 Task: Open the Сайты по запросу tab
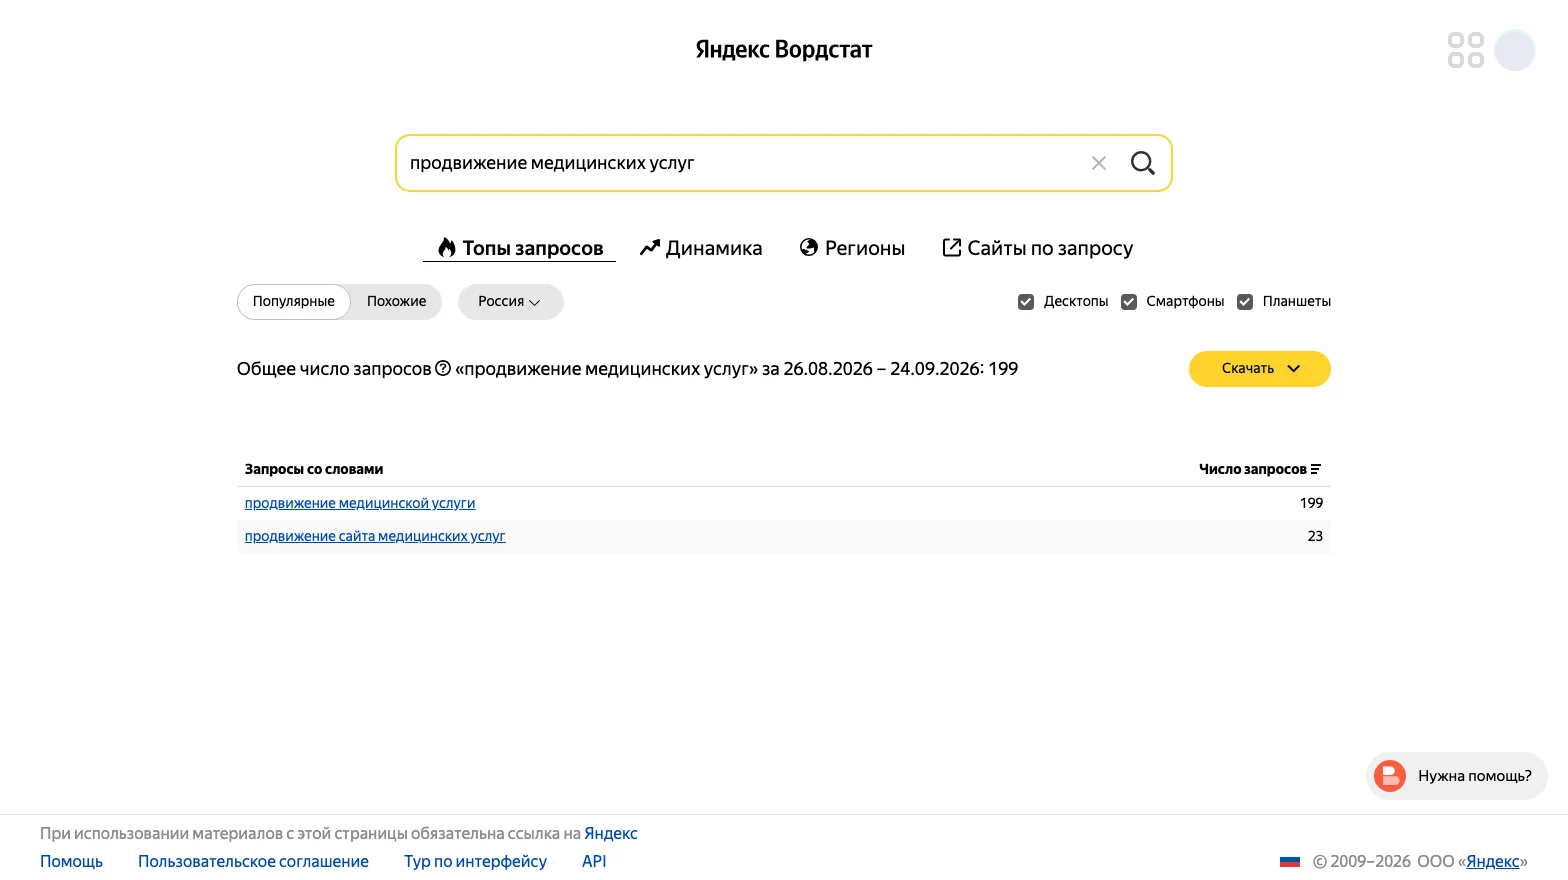(x=1038, y=248)
